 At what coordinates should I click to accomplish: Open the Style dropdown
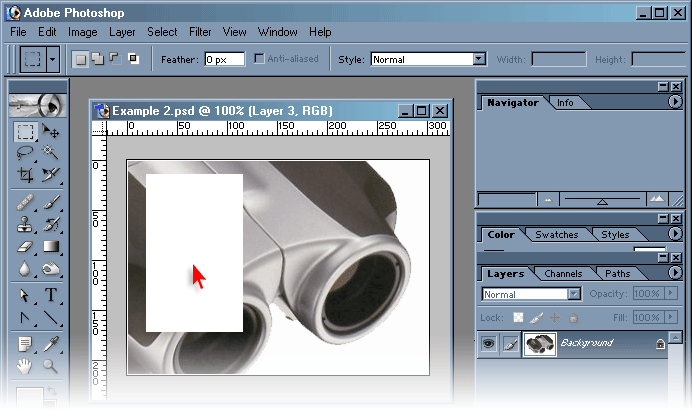pos(479,59)
